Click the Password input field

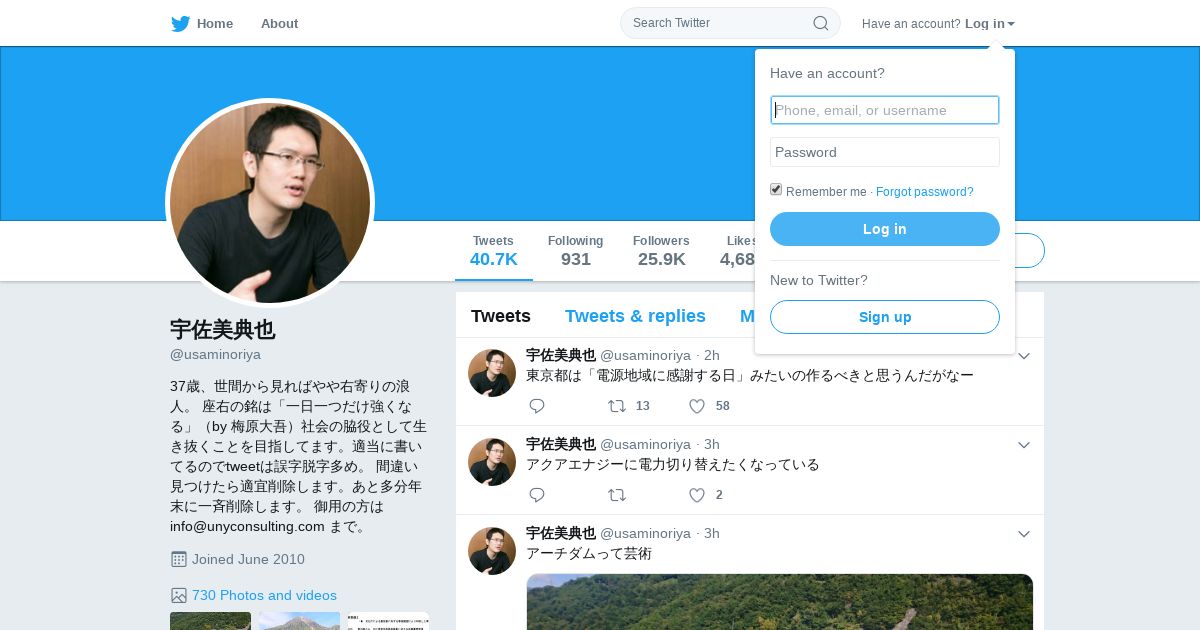pos(885,152)
